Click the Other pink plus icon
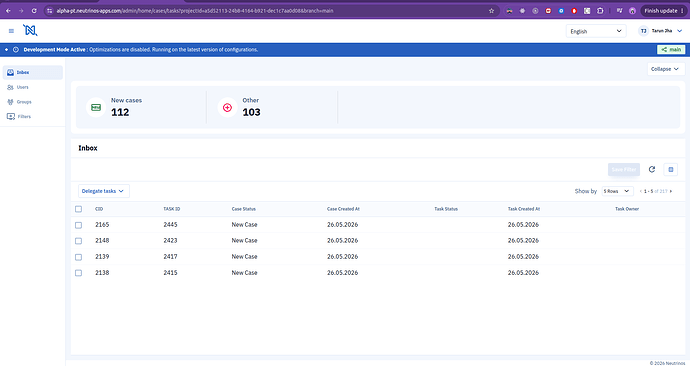690x366 pixels. point(227,107)
